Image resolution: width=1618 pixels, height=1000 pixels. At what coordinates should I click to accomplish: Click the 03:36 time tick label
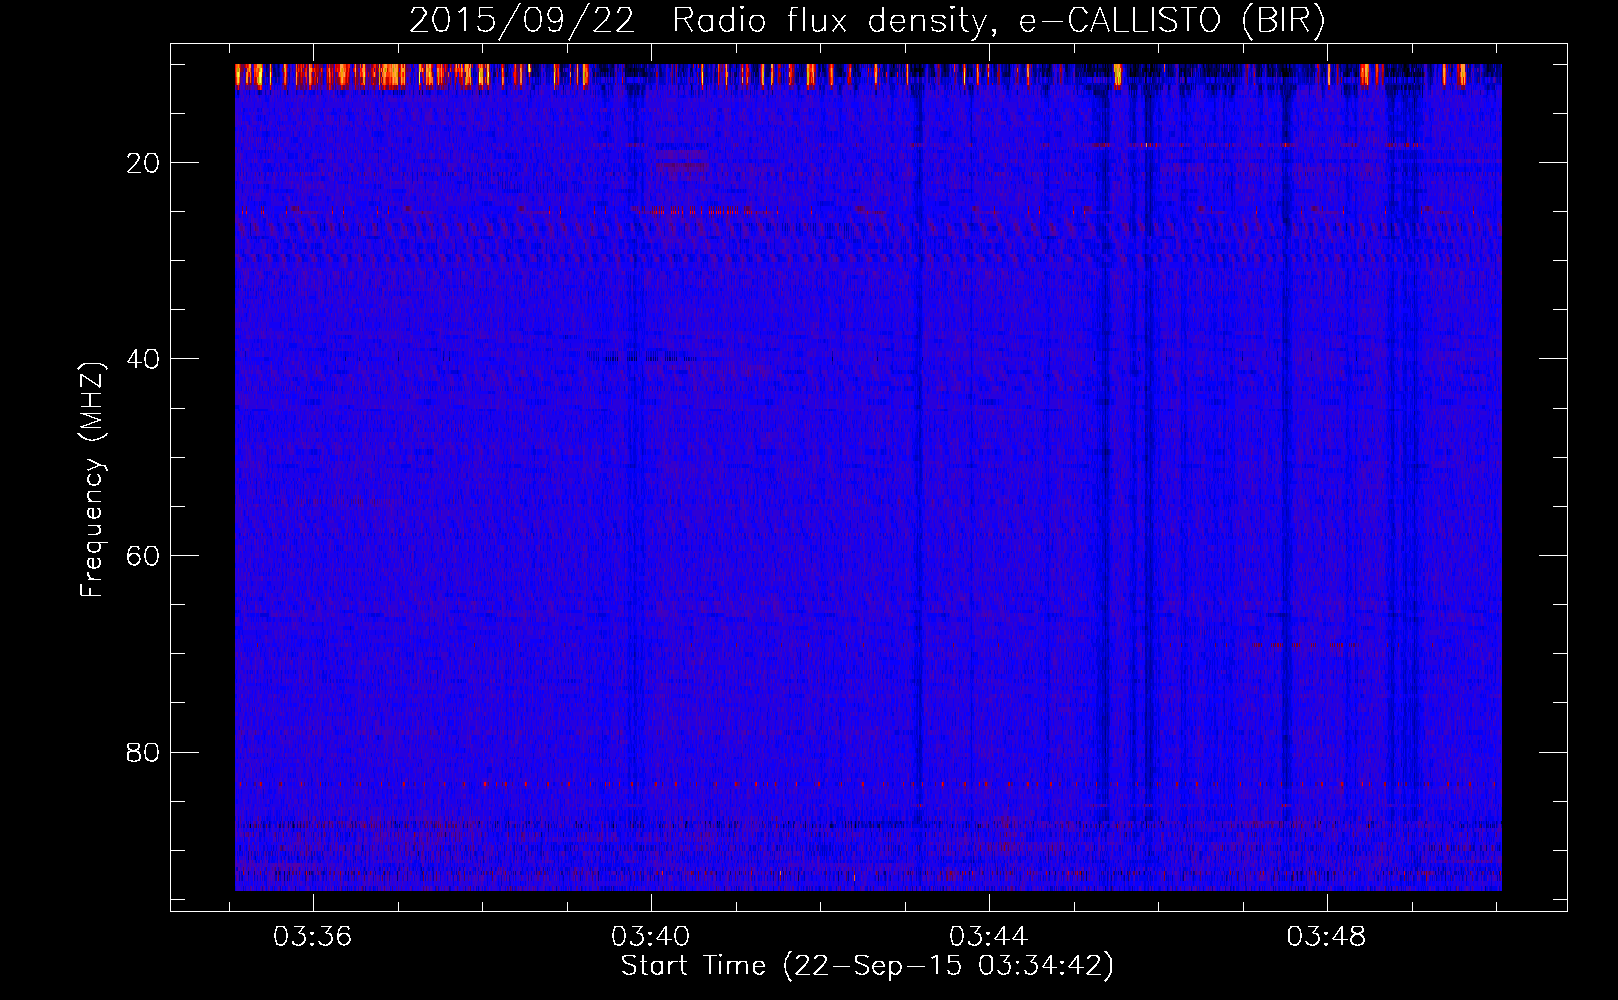[313, 937]
